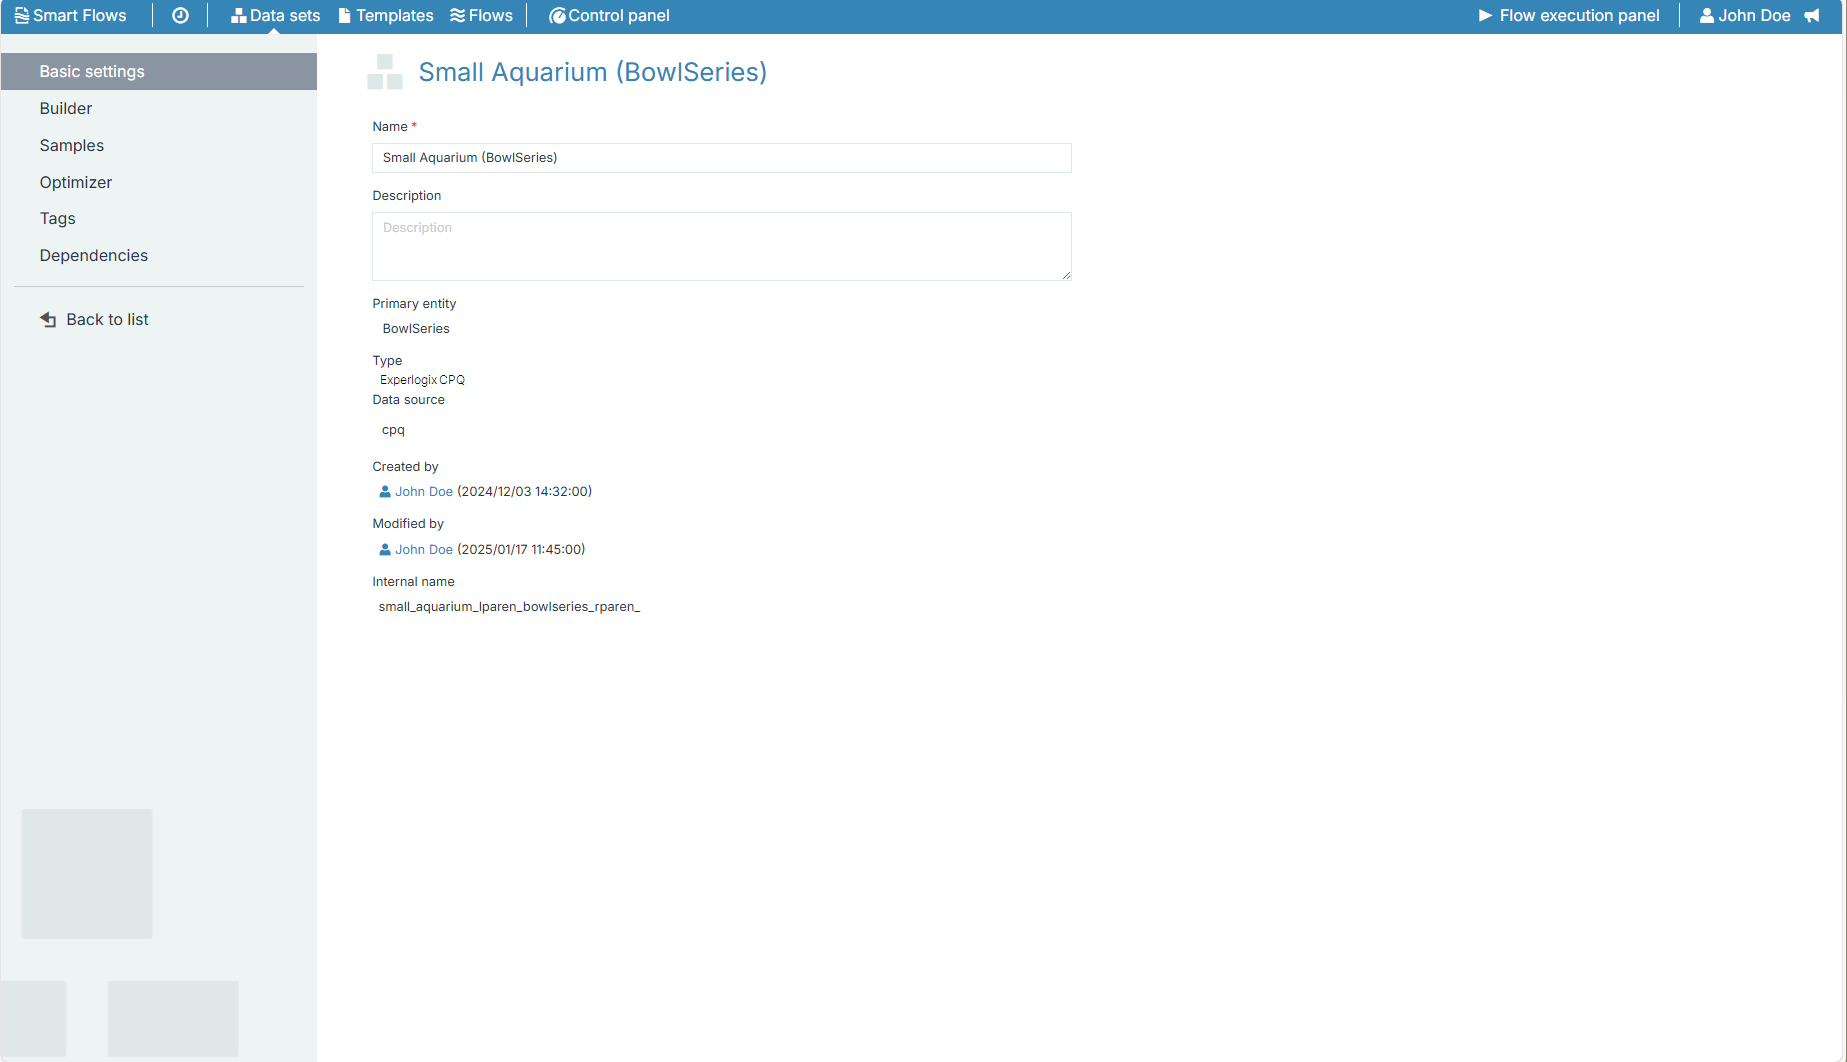Click the user icon next to Created by name
Screen dimensions: 1847x1062
click(x=385, y=492)
